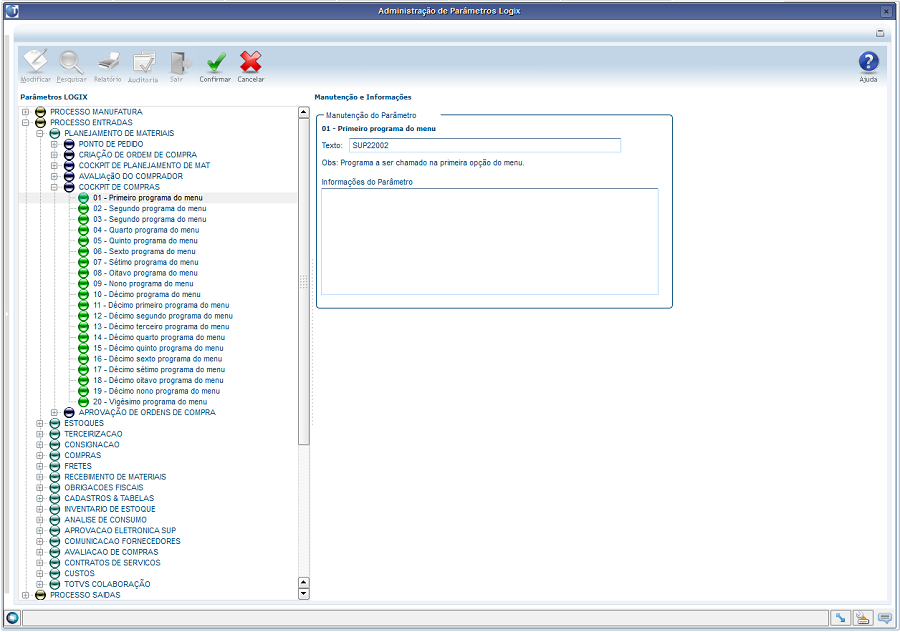Screen dimensions: 900x632
Task: Select 02 - Segundo programa do menu
Action: [150, 208]
